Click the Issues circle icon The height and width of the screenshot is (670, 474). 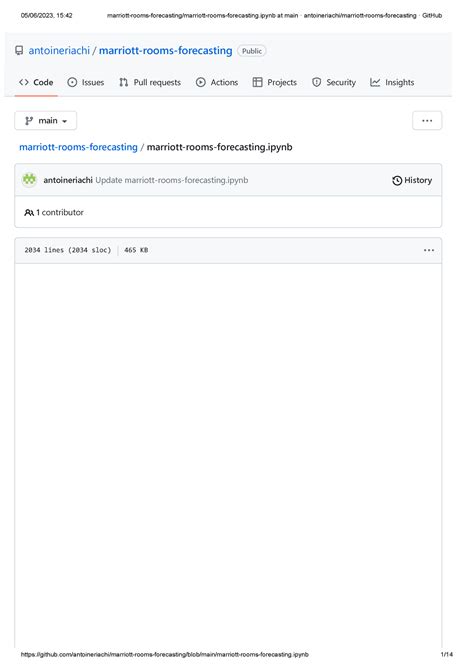72,82
